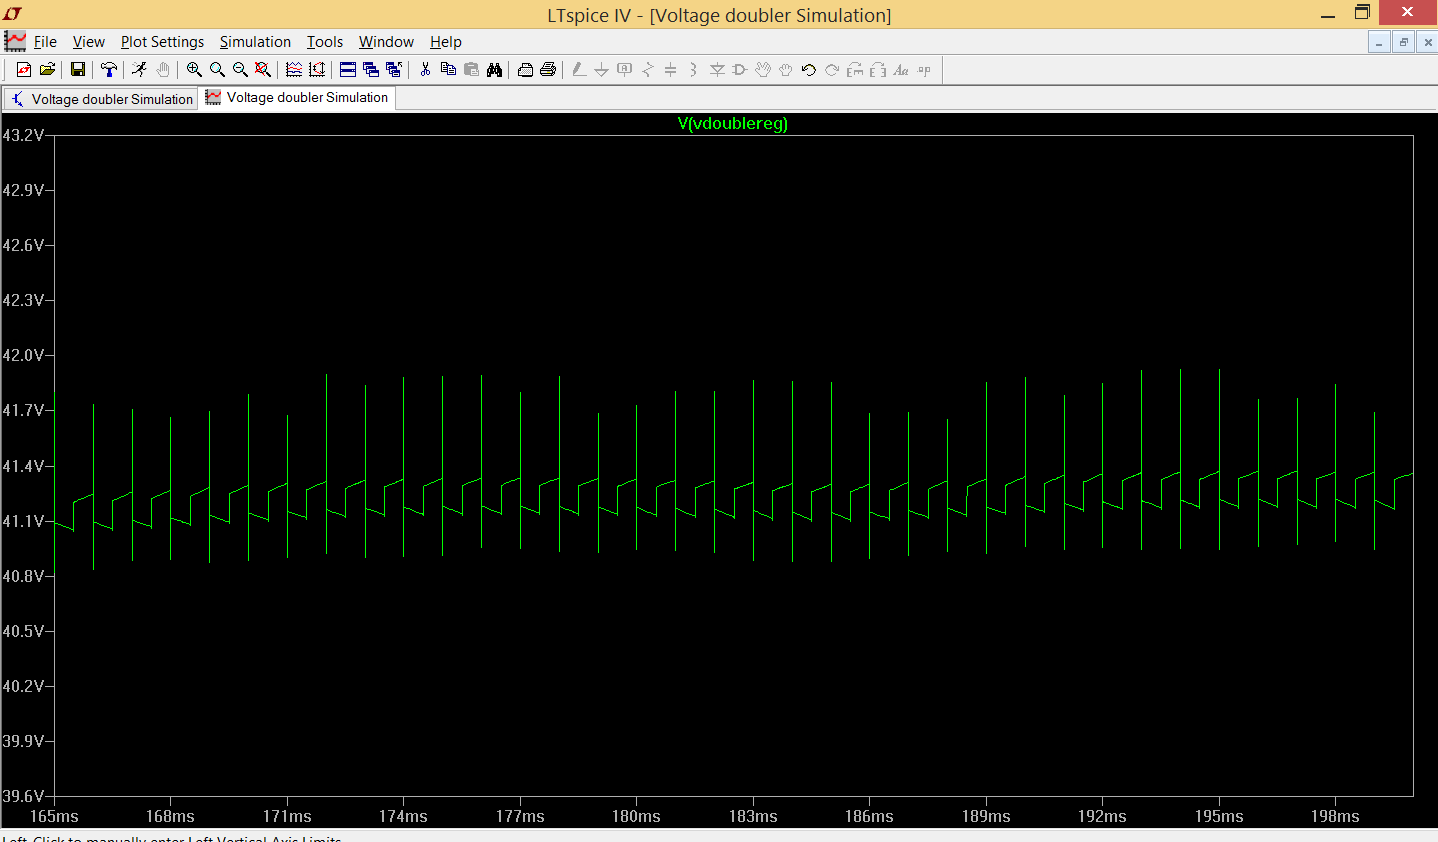Open the document icon beside File menu

pos(15,41)
